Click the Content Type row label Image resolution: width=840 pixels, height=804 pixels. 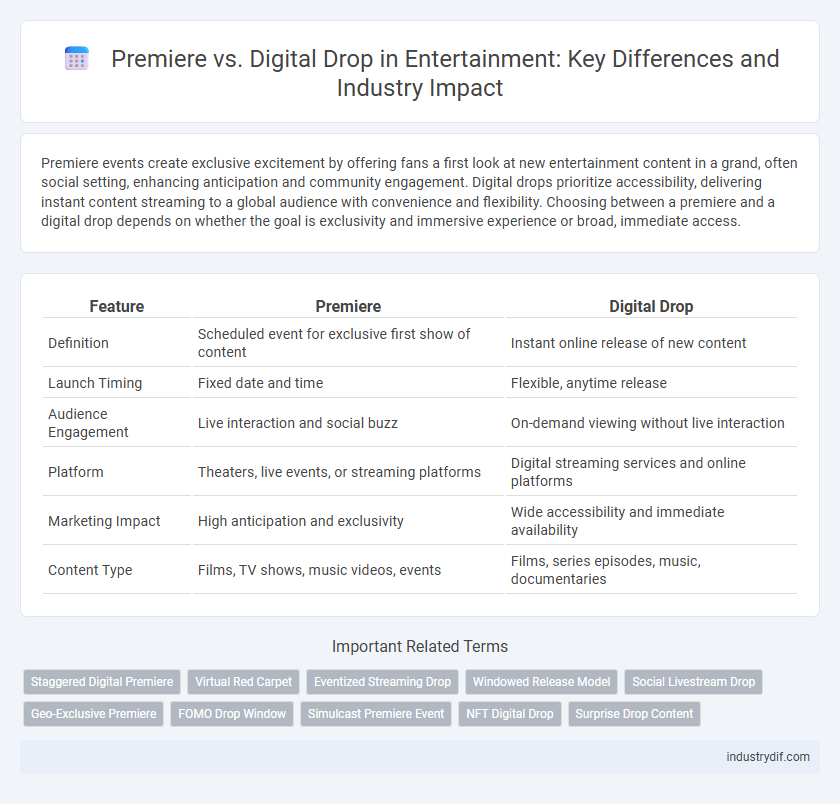pyautogui.click(x=90, y=570)
